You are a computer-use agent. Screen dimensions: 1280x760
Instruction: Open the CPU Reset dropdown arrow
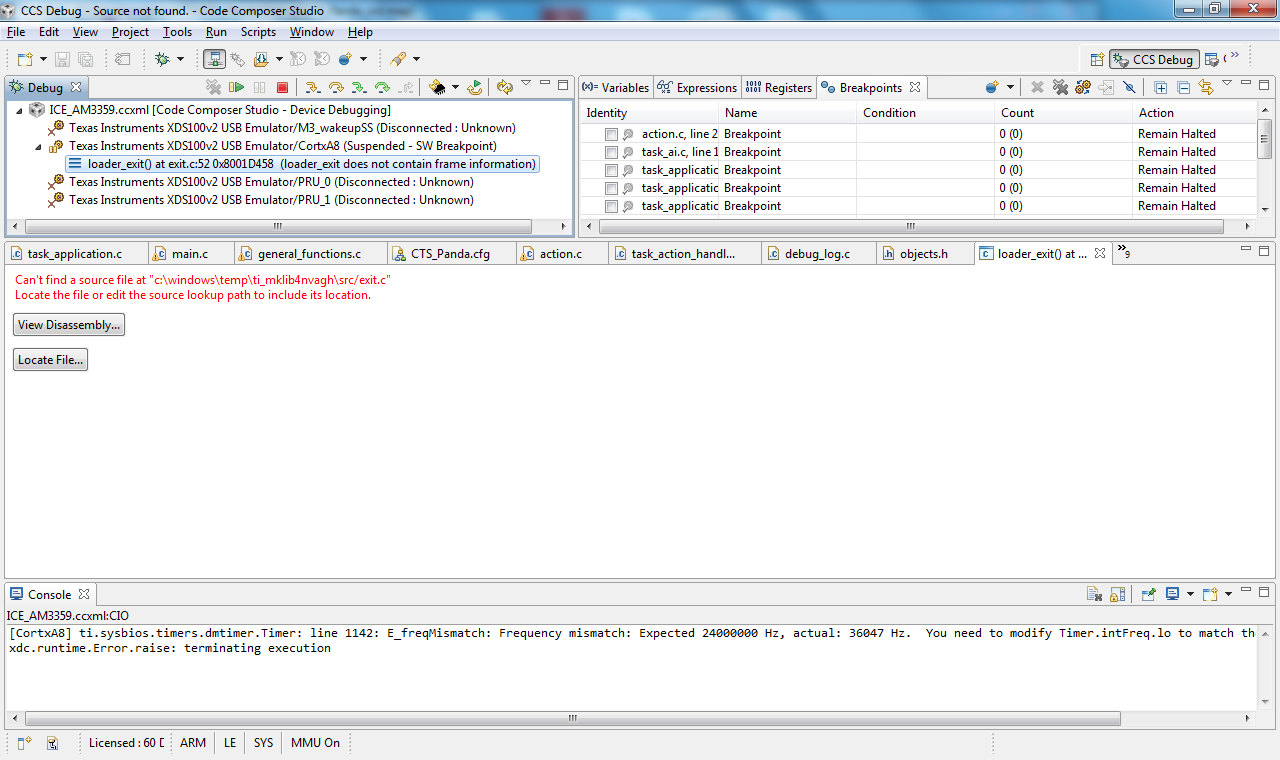[455, 88]
